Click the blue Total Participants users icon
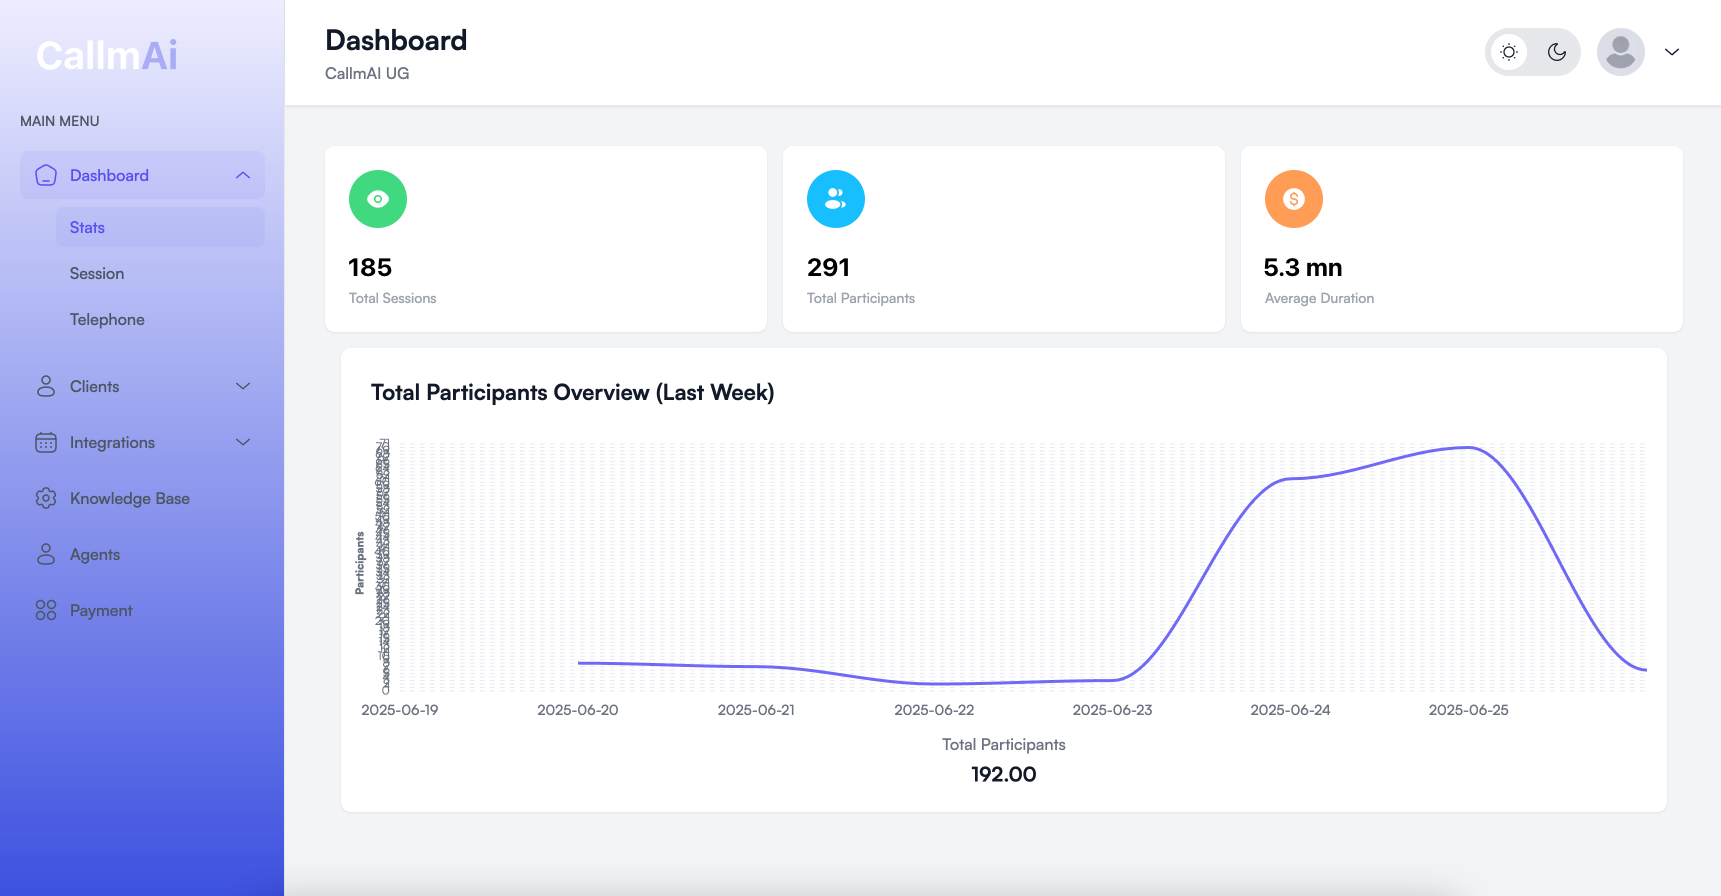This screenshot has height=896, width=1721. pos(836,199)
